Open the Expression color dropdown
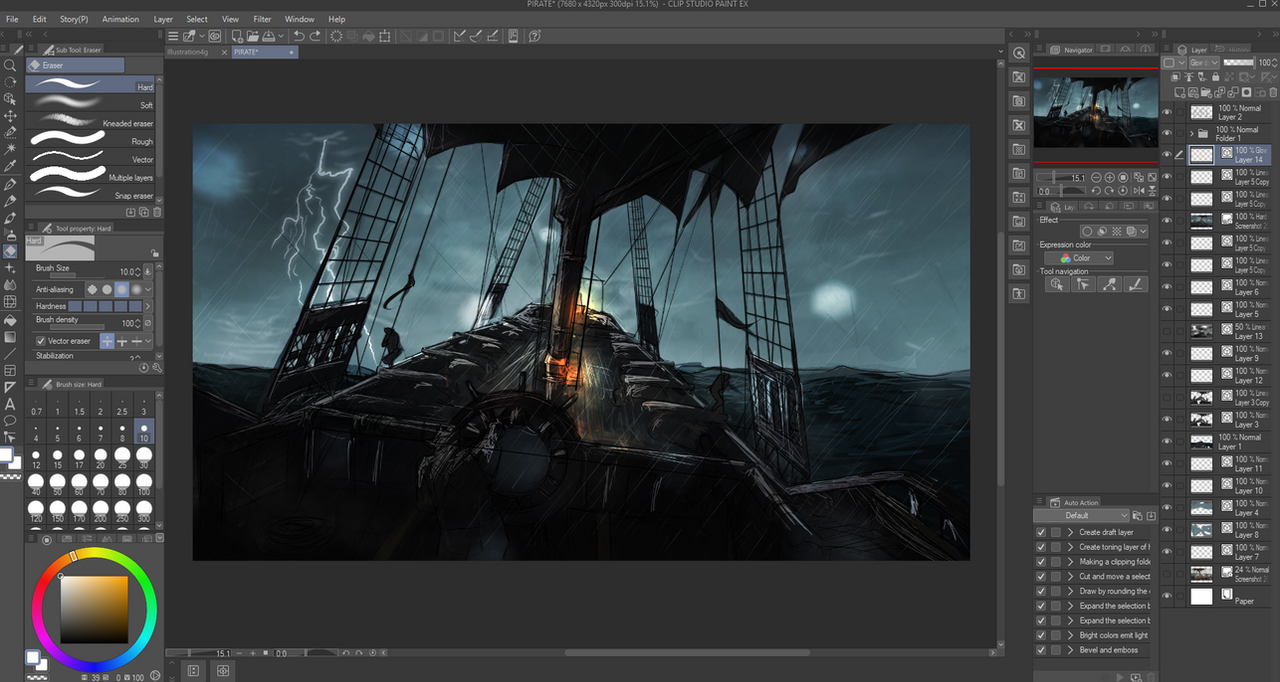The height and width of the screenshot is (682, 1280). [1078, 258]
